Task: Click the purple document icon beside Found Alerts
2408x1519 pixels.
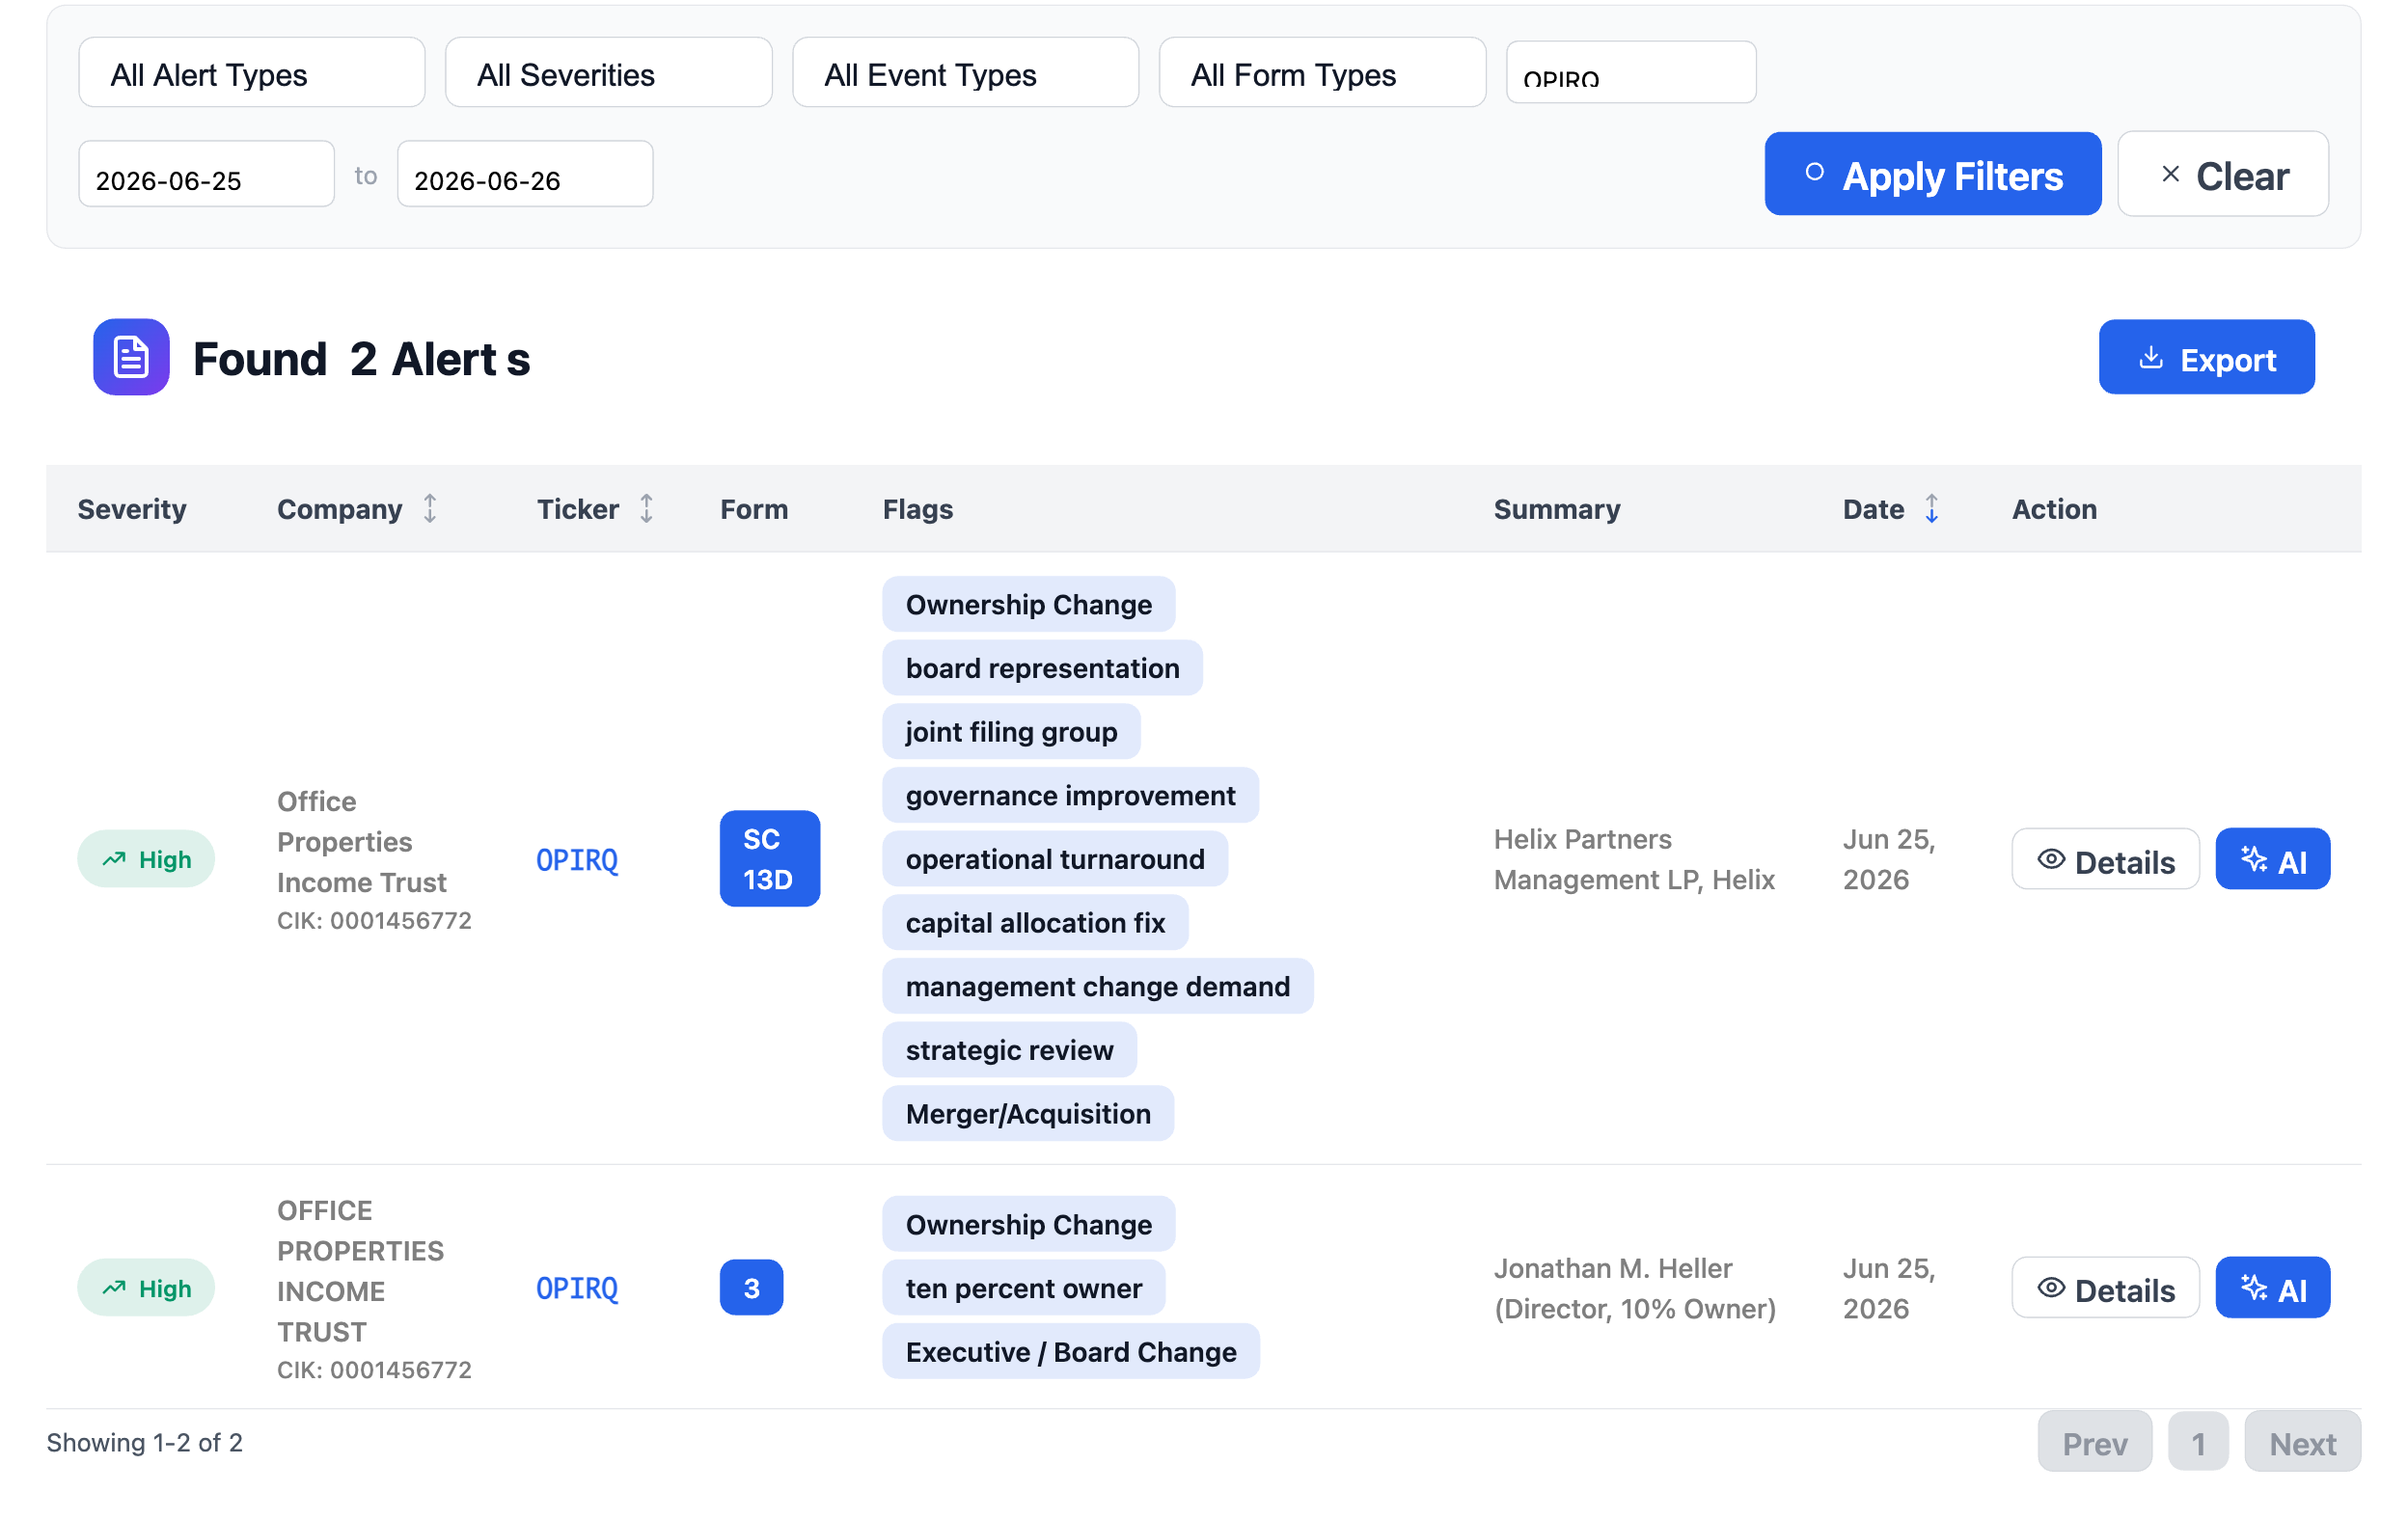Action: point(131,357)
